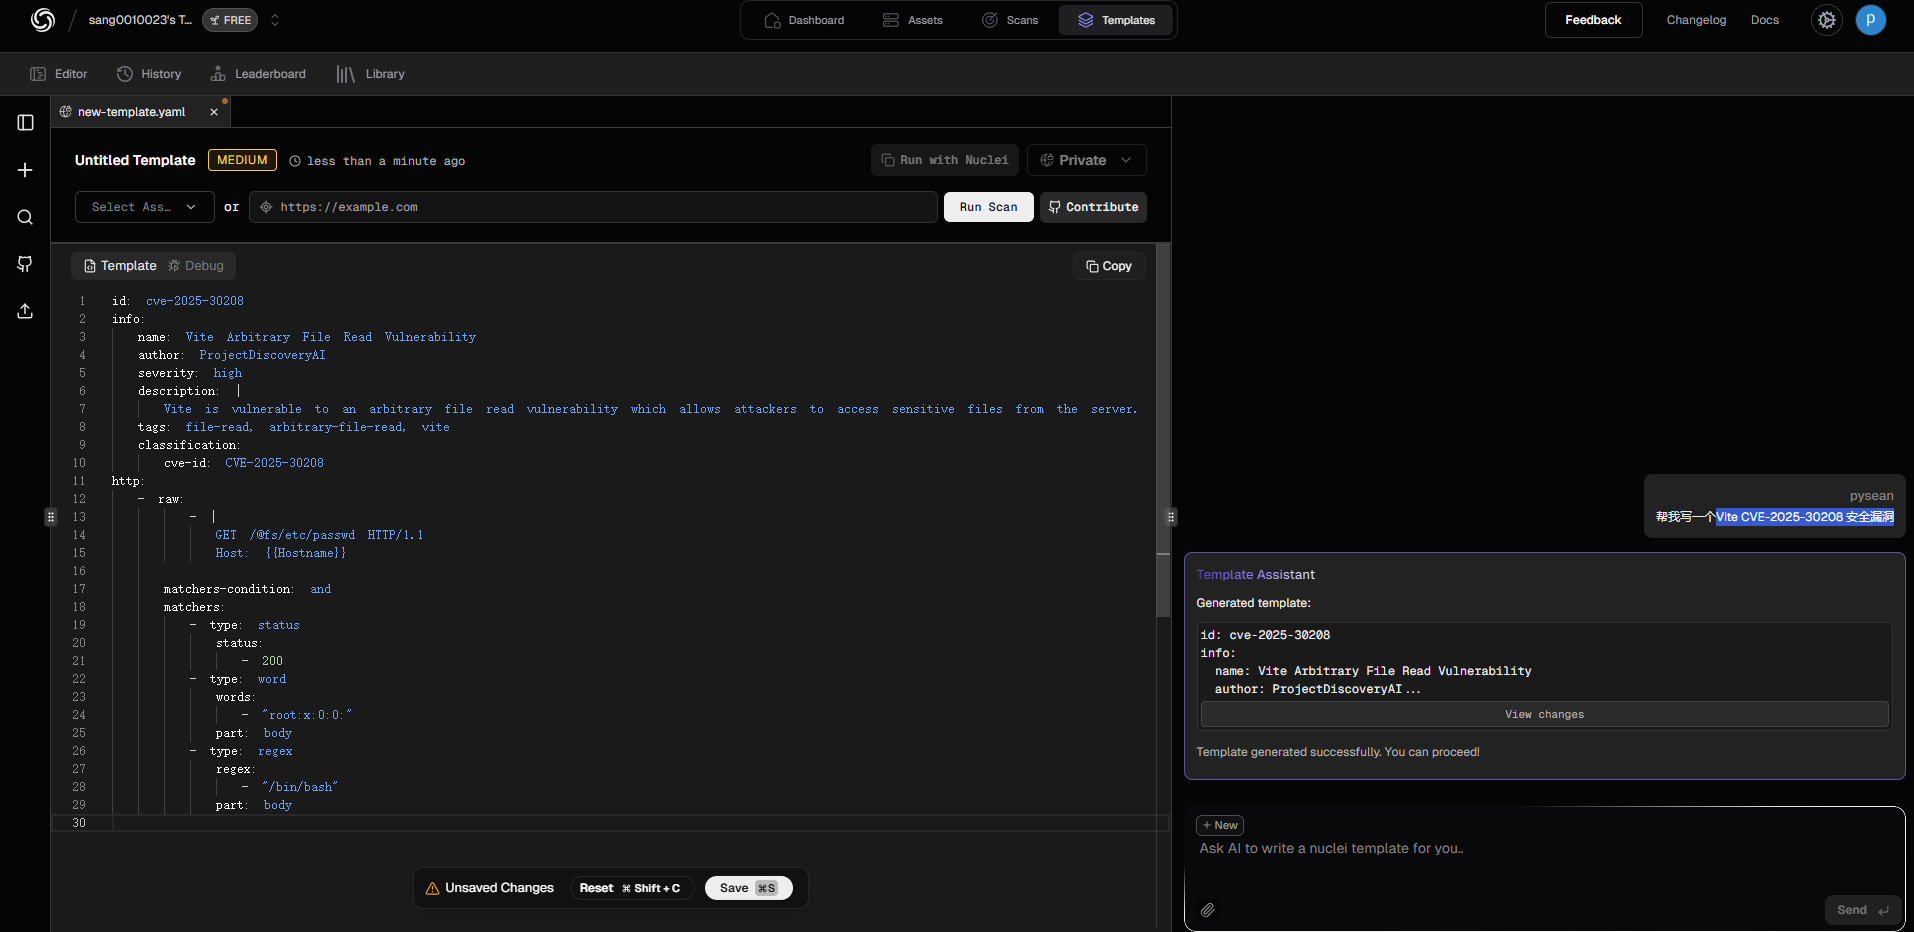Switch to Editor view
This screenshot has width=1914, height=932.
59,74
